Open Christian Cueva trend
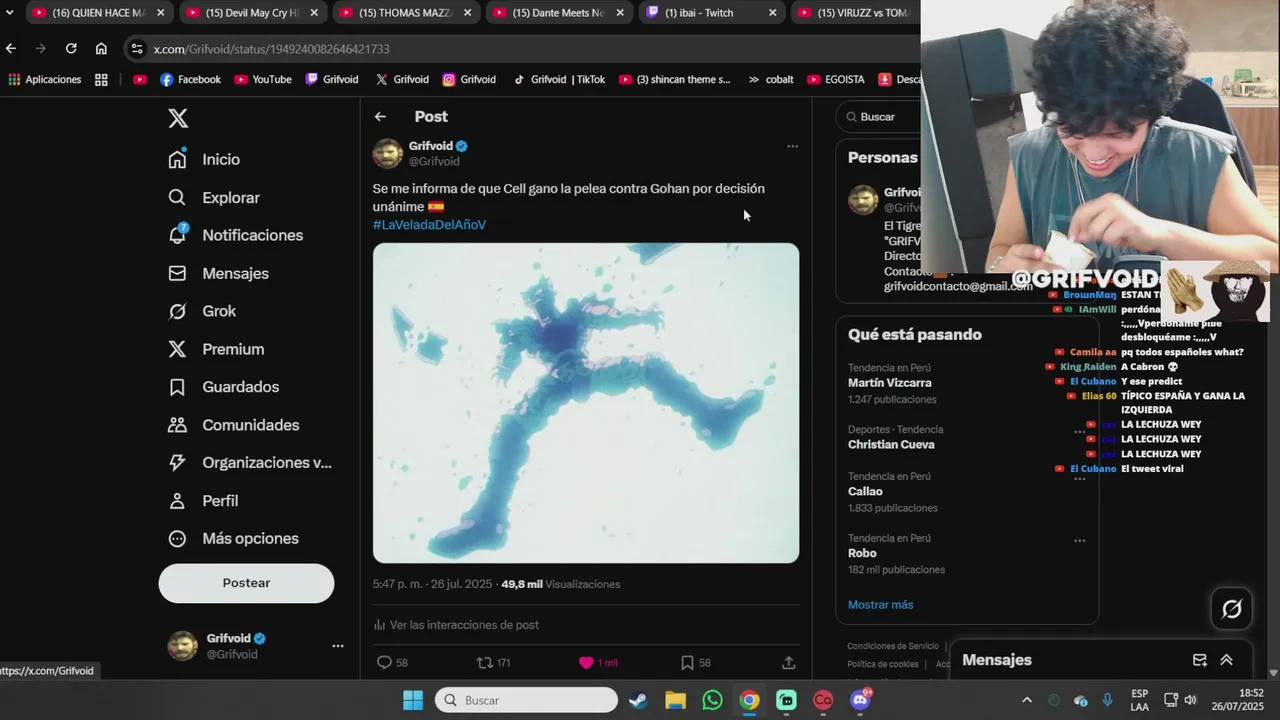 point(891,445)
